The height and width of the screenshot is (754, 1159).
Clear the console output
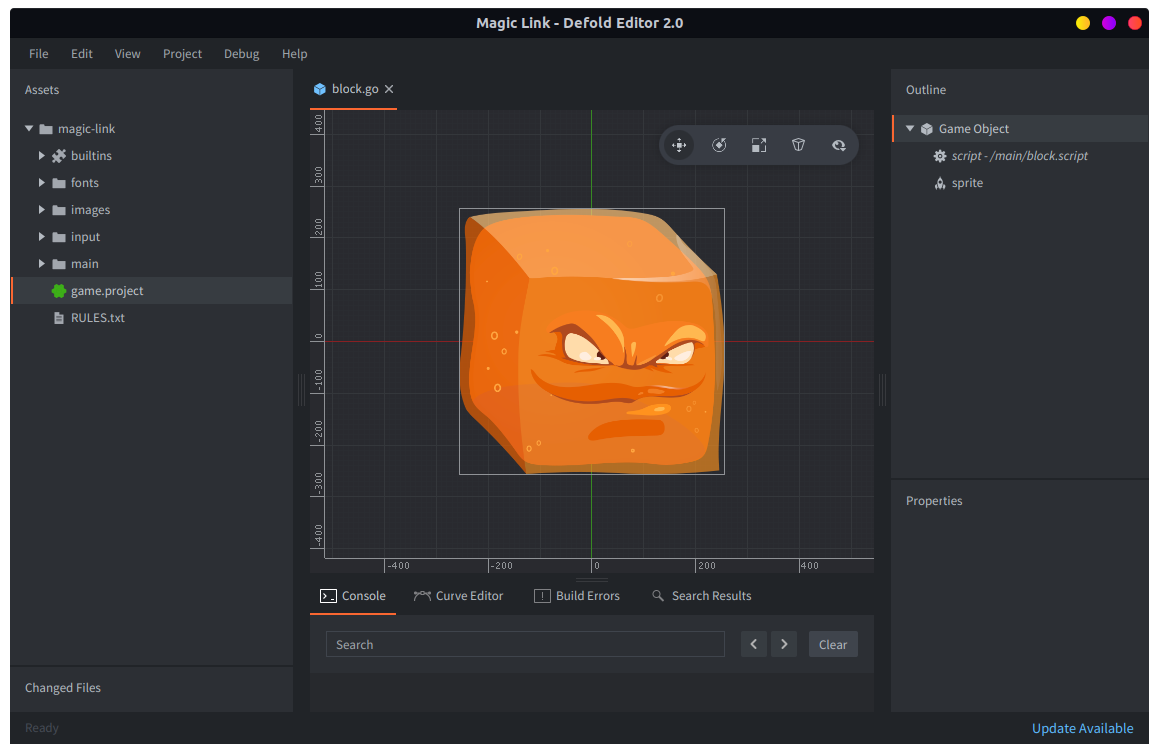pyautogui.click(x=832, y=645)
